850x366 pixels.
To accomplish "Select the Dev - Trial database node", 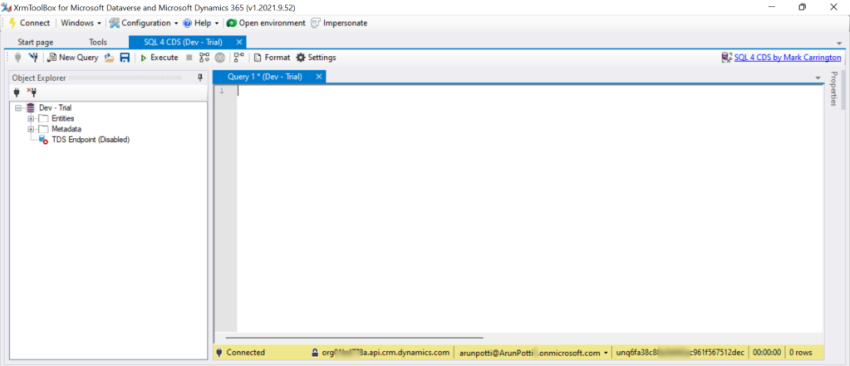I will [55, 108].
